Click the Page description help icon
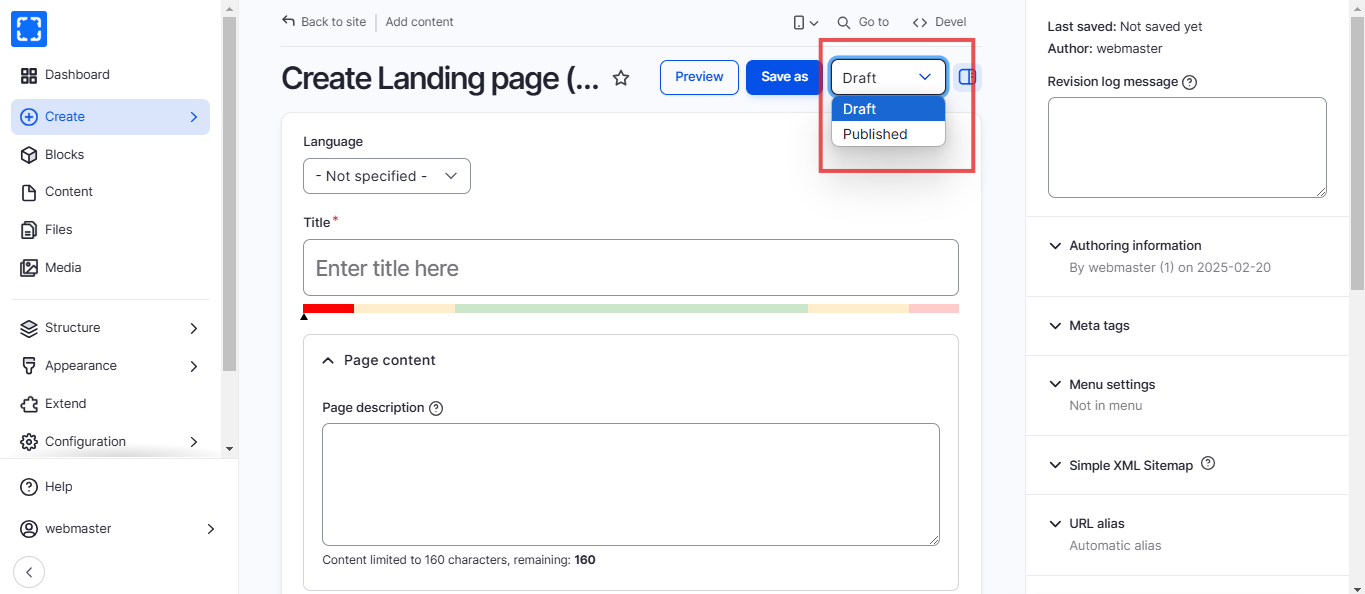 [x=436, y=408]
